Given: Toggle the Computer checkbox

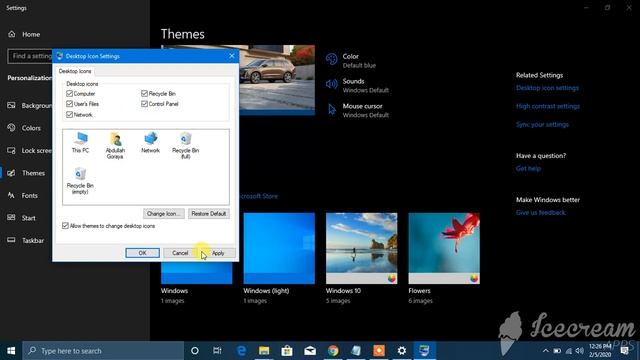Looking at the screenshot, I should 69,93.
